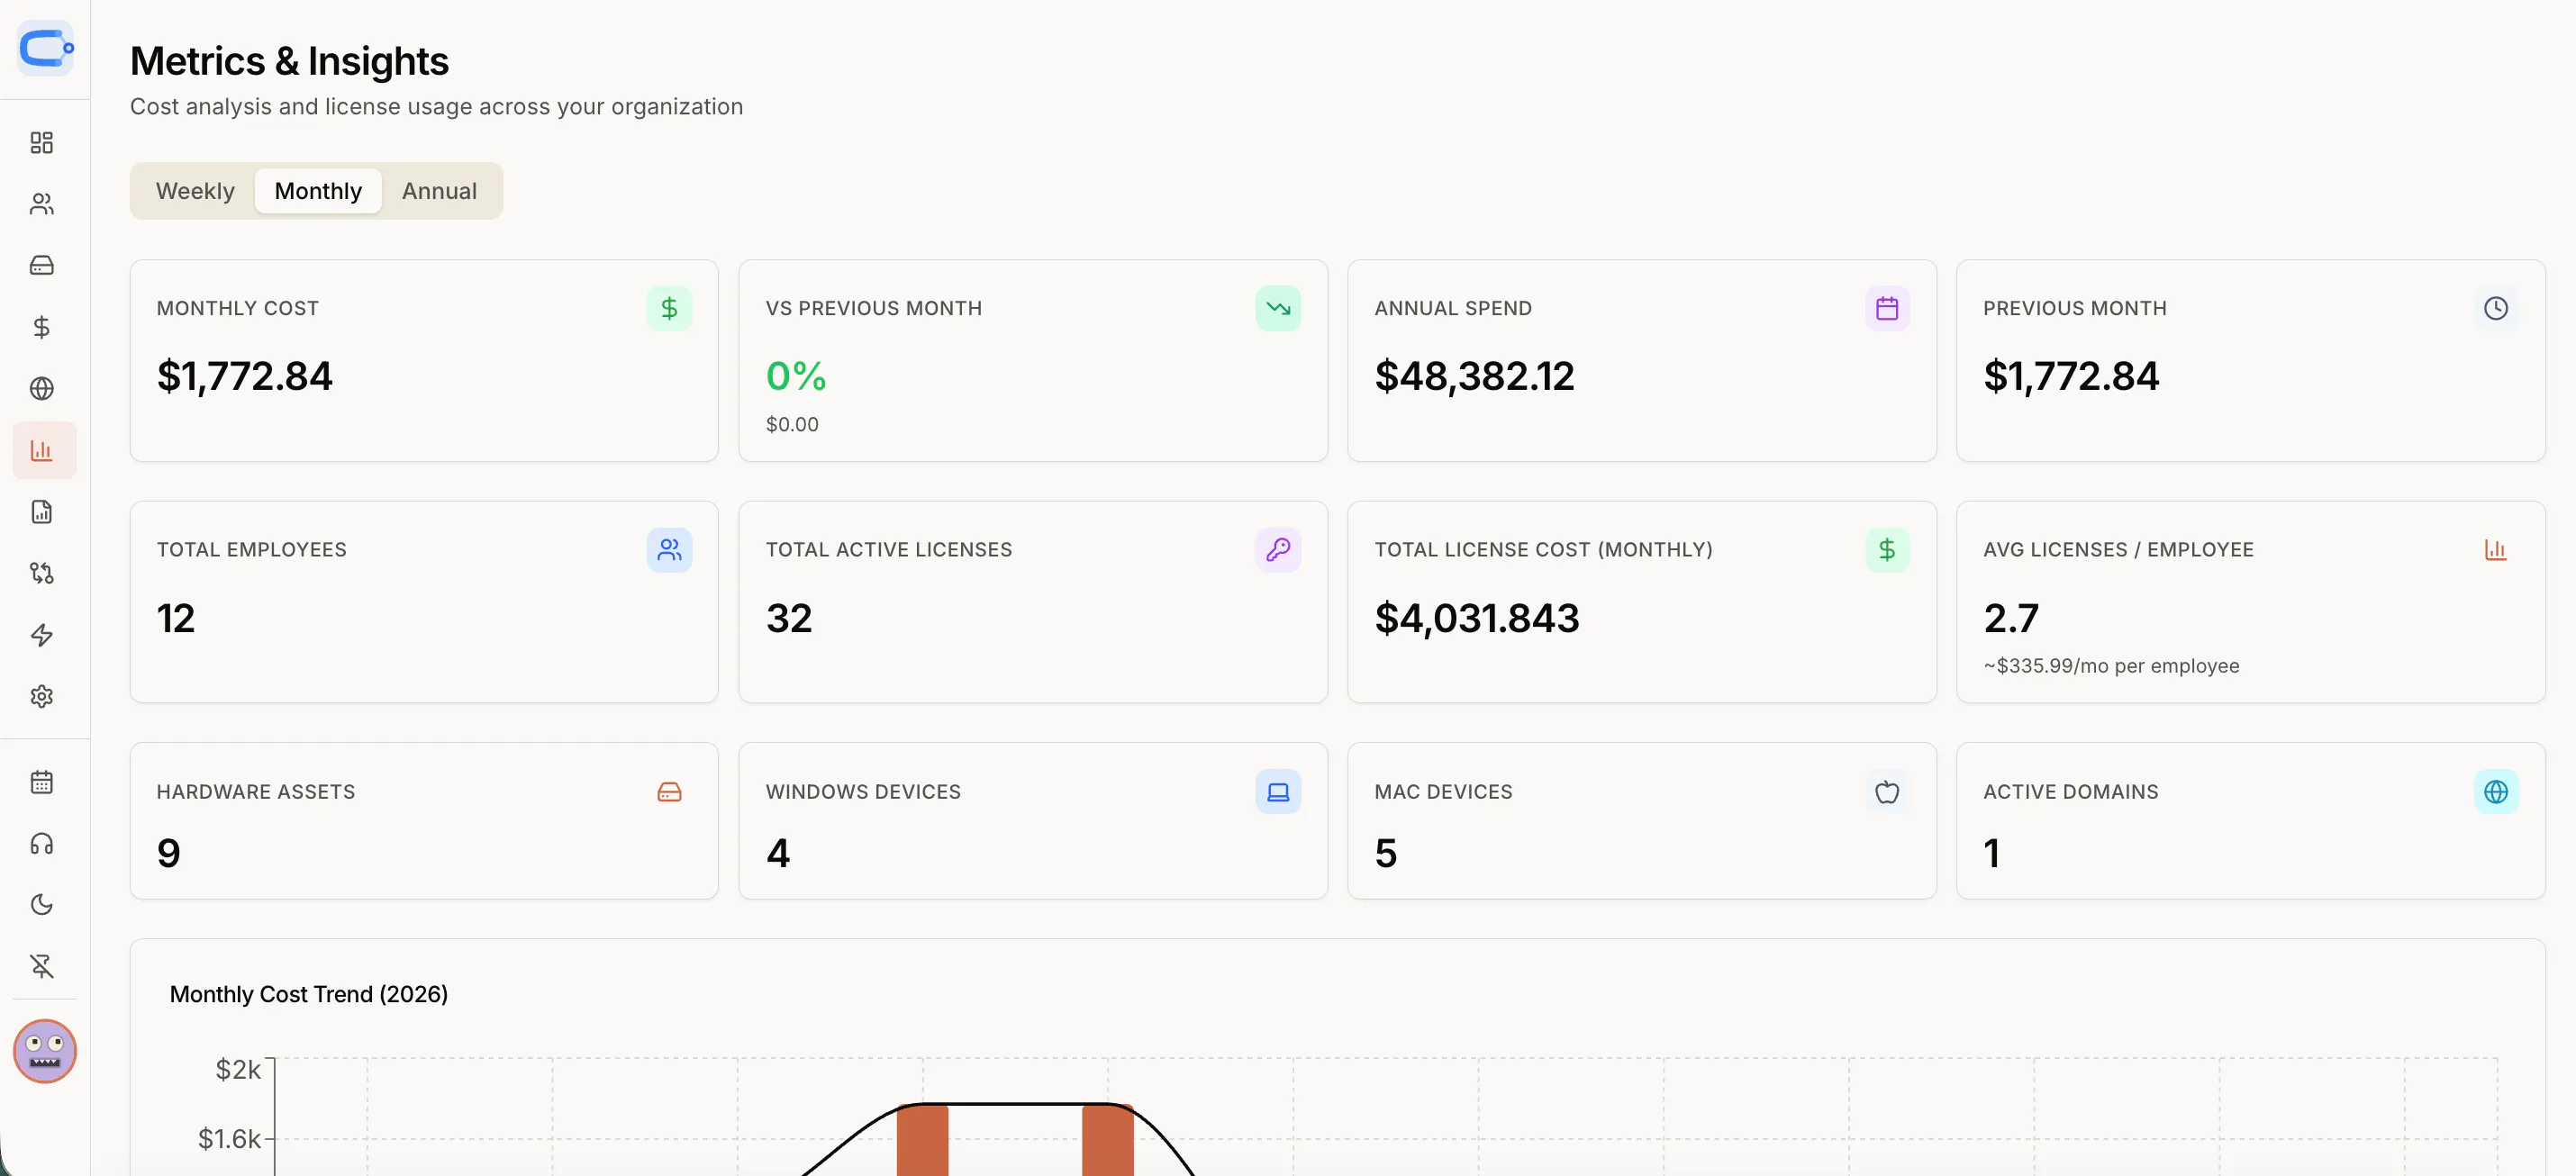Click the key icon on Total Active Licenses
Viewport: 2576px width, 1176px height.
coord(1278,550)
